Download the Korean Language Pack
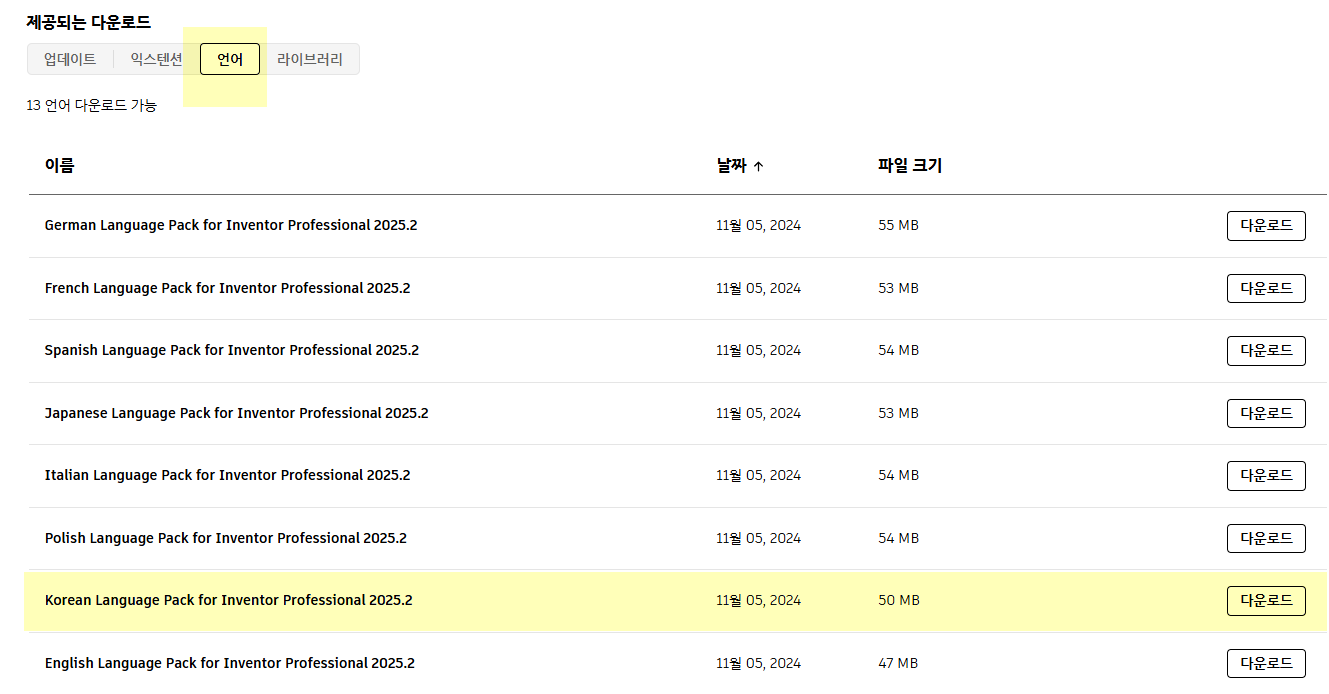This screenshot has height=694, width=1329. pyautogui.click(x=1266, y=601)
